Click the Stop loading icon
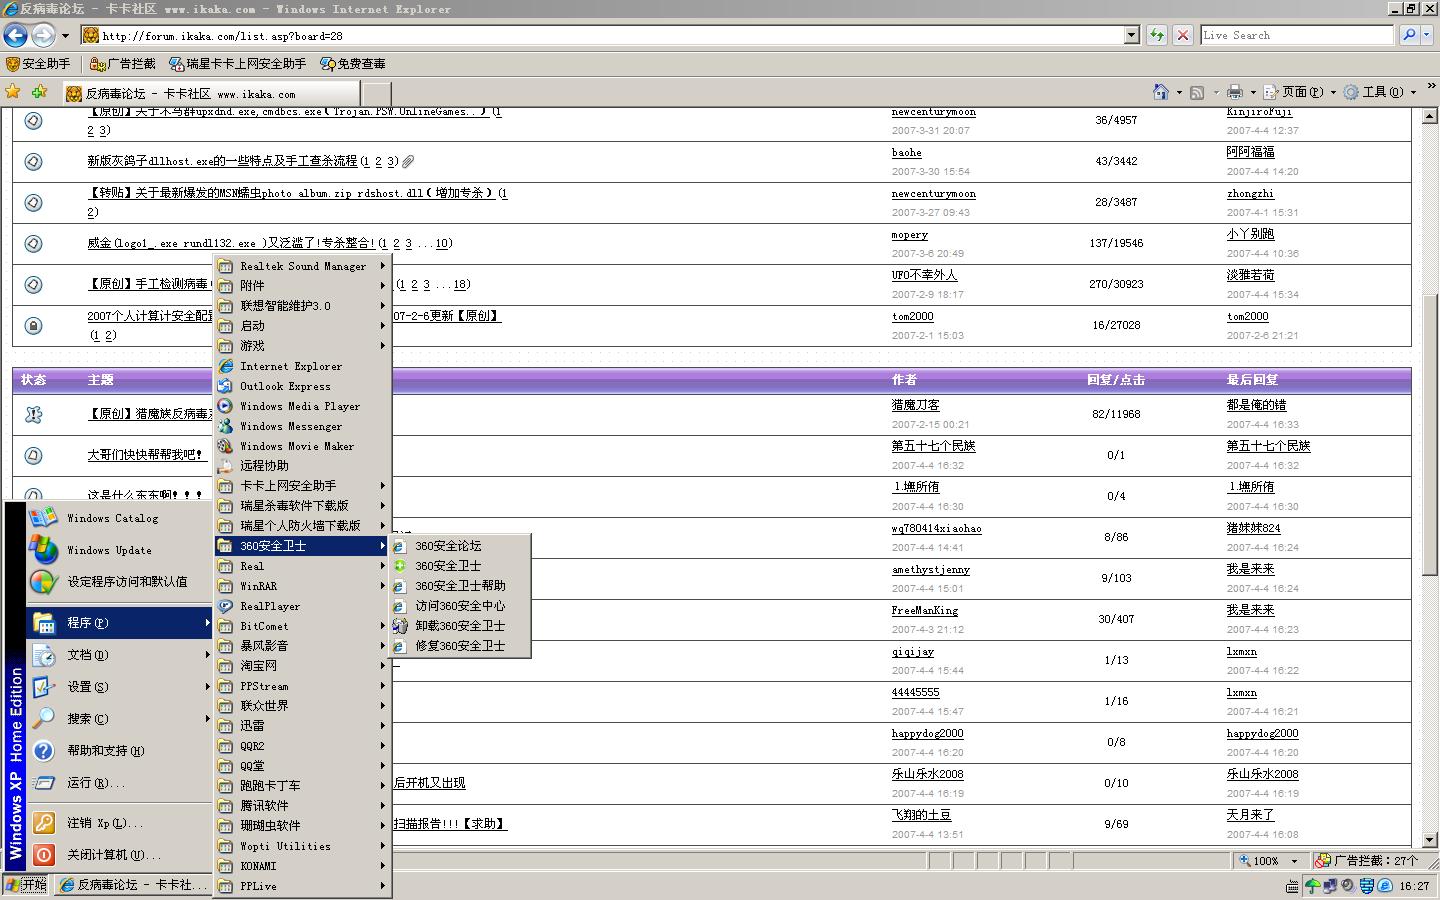The width and height of the screenshot is (1440, 900). tap(1183, 35)
